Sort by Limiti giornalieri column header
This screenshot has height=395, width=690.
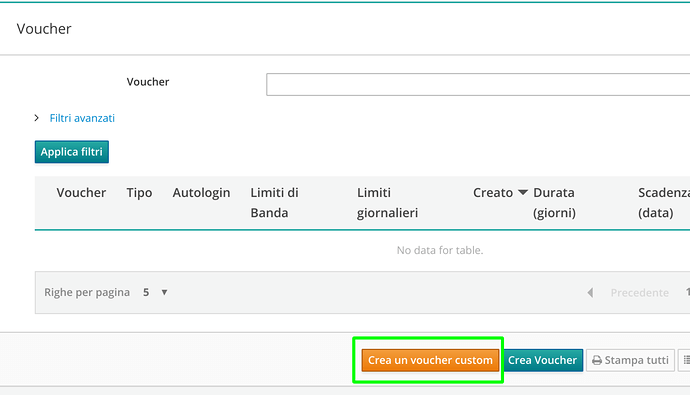point(387,203)
